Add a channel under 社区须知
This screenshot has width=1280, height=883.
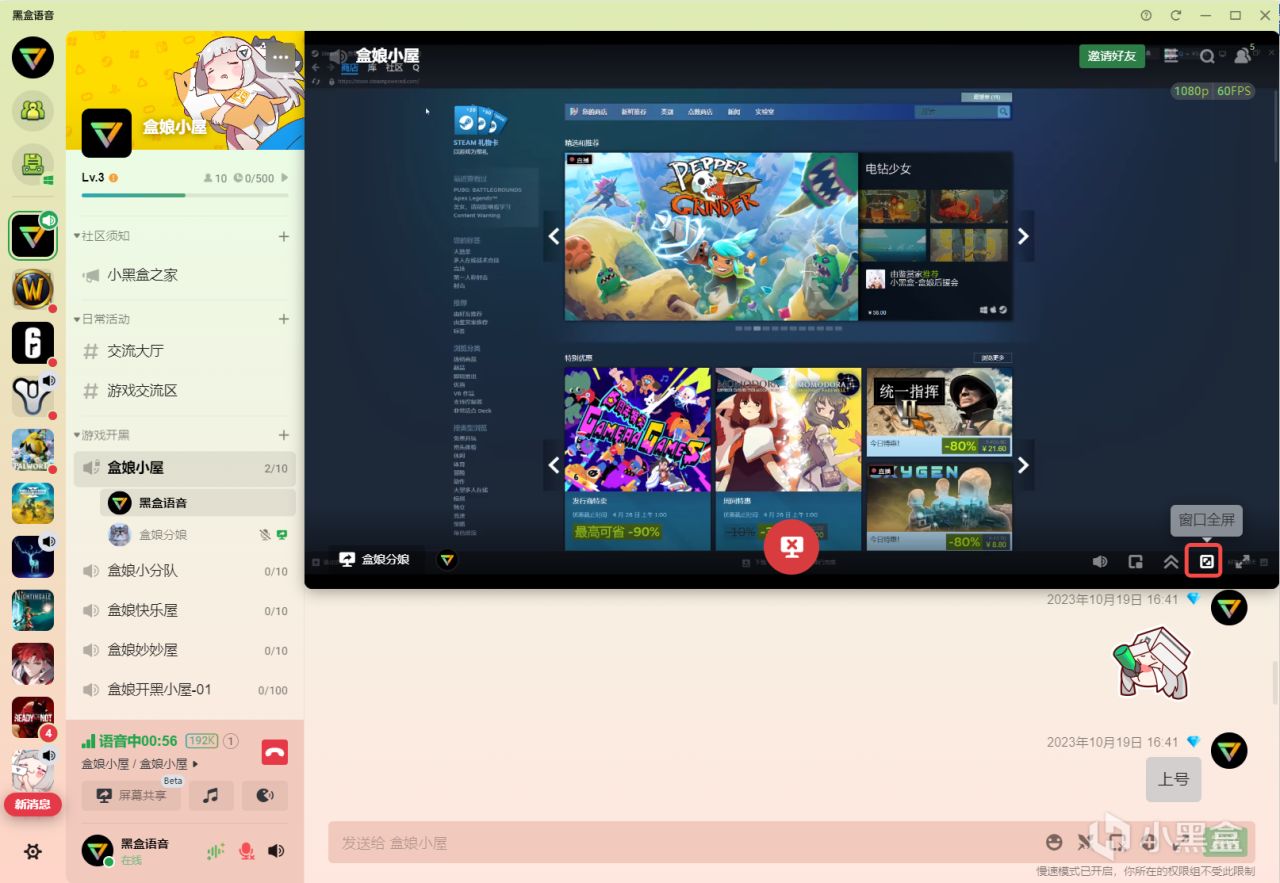tap(284, 237)
